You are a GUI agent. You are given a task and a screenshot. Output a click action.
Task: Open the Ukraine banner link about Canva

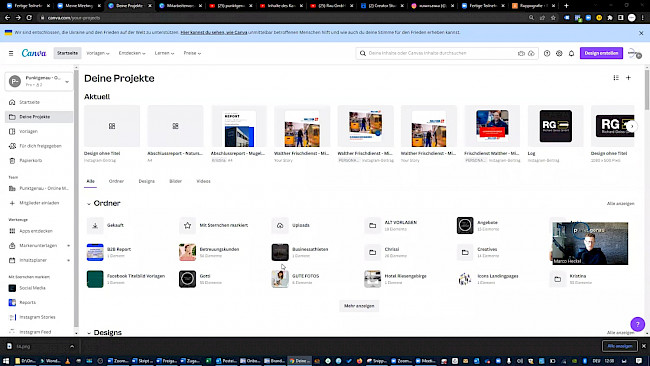[x=214, y=32]
